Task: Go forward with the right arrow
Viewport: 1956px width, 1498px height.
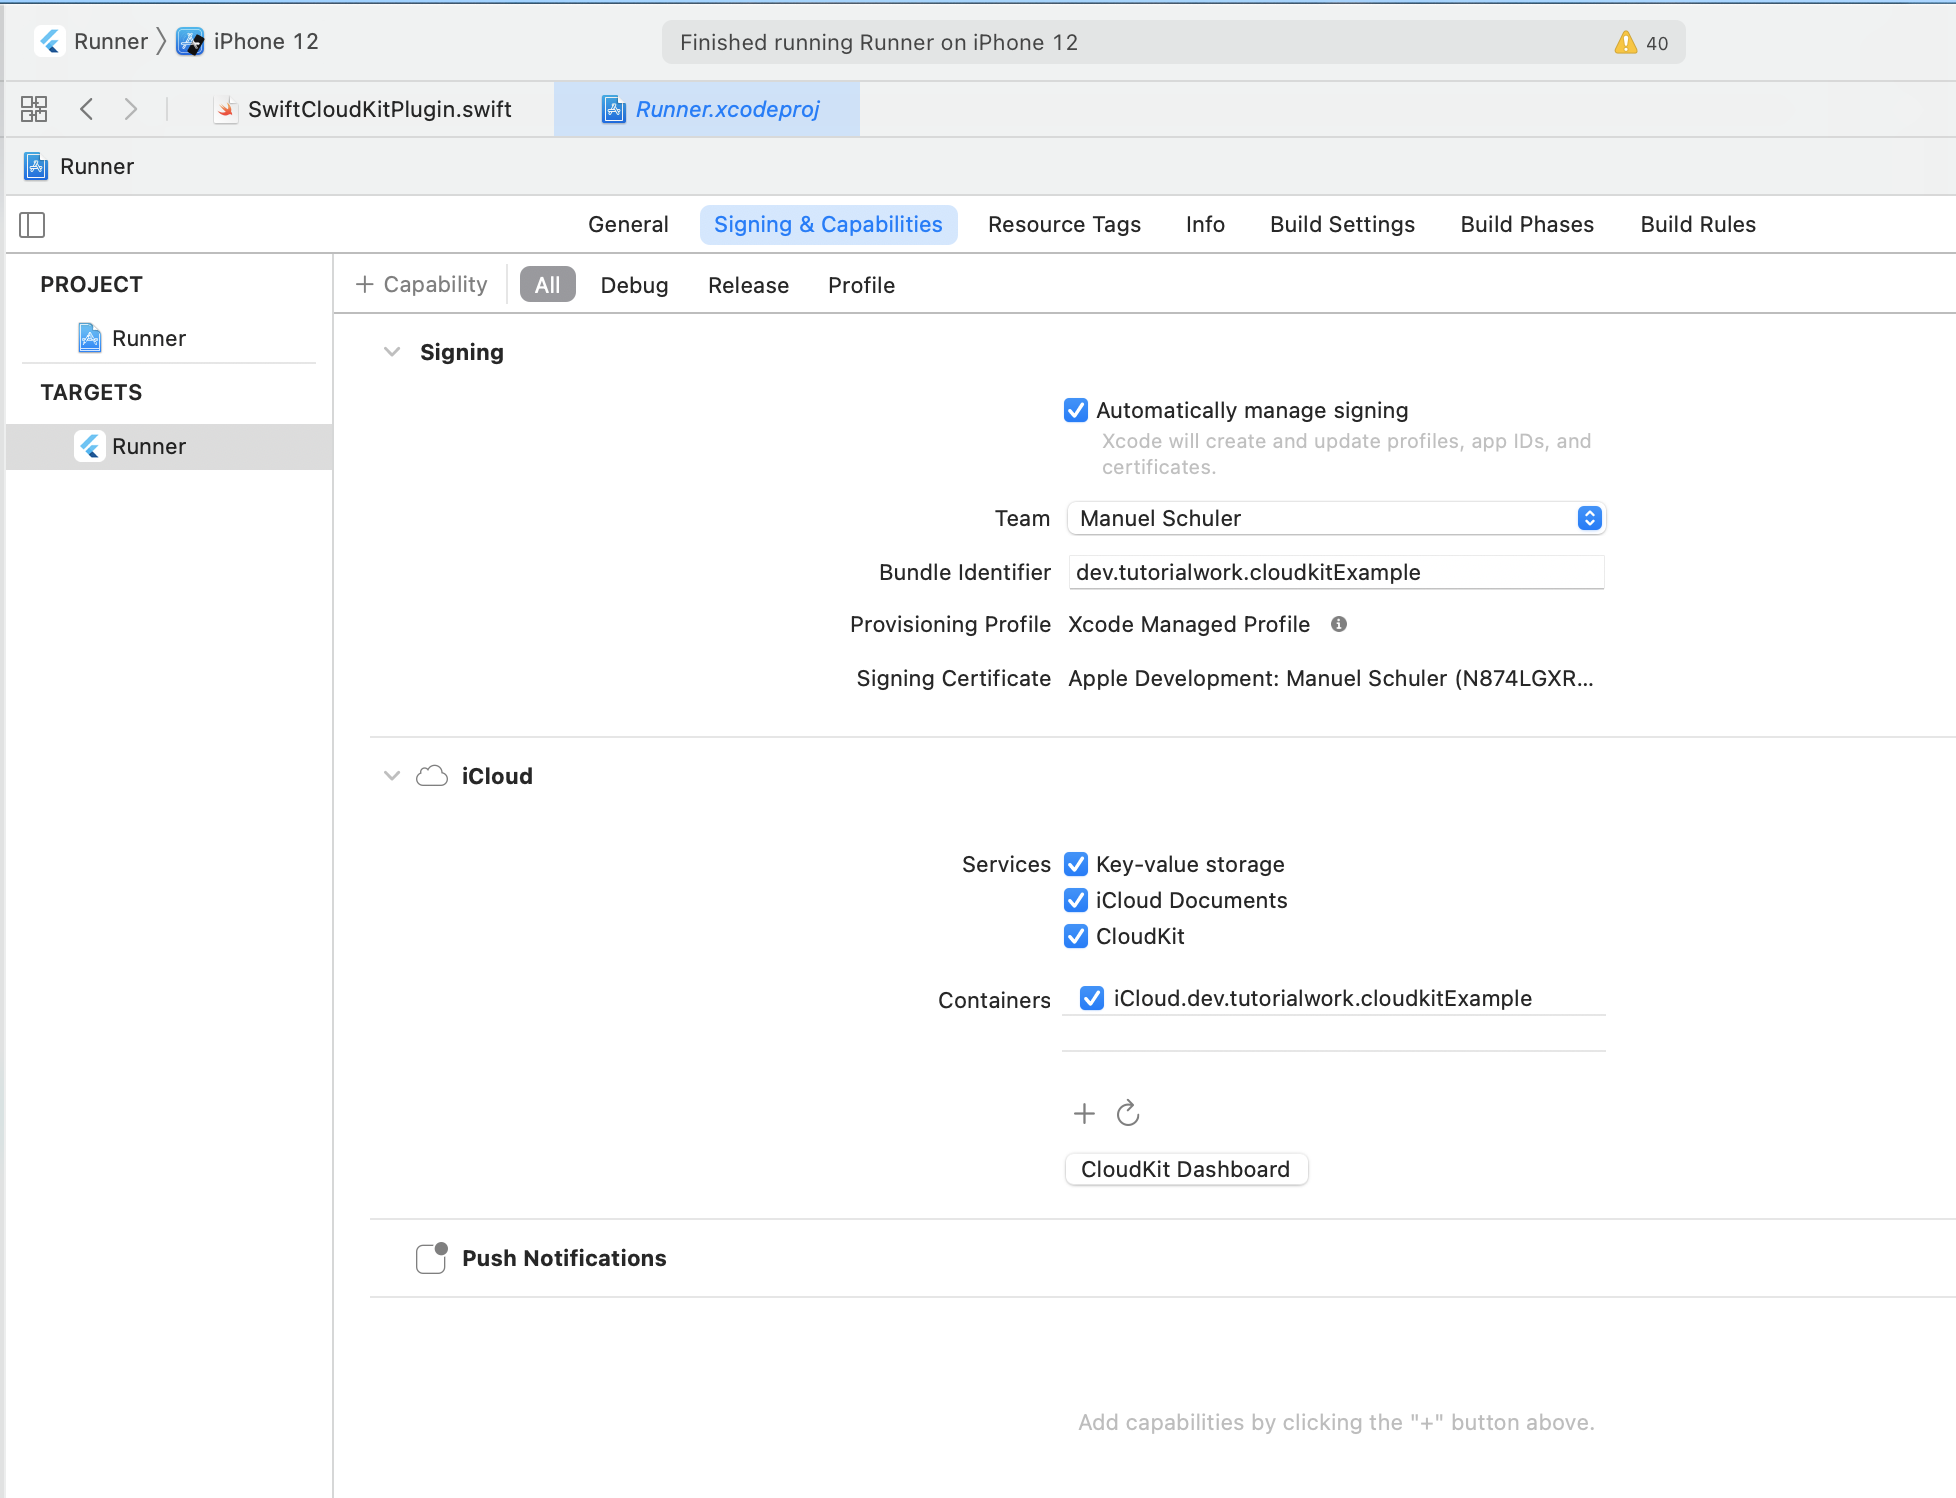Action: click(x=131, y=109)
